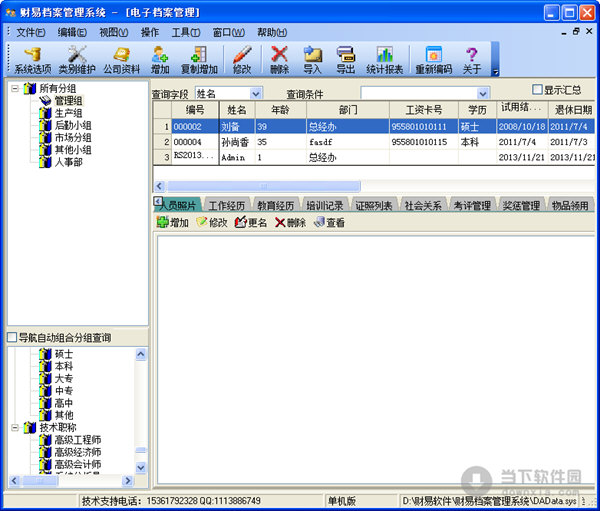Toggle 导航自动组合分组查询 checkbox

(x=12, y=337)
